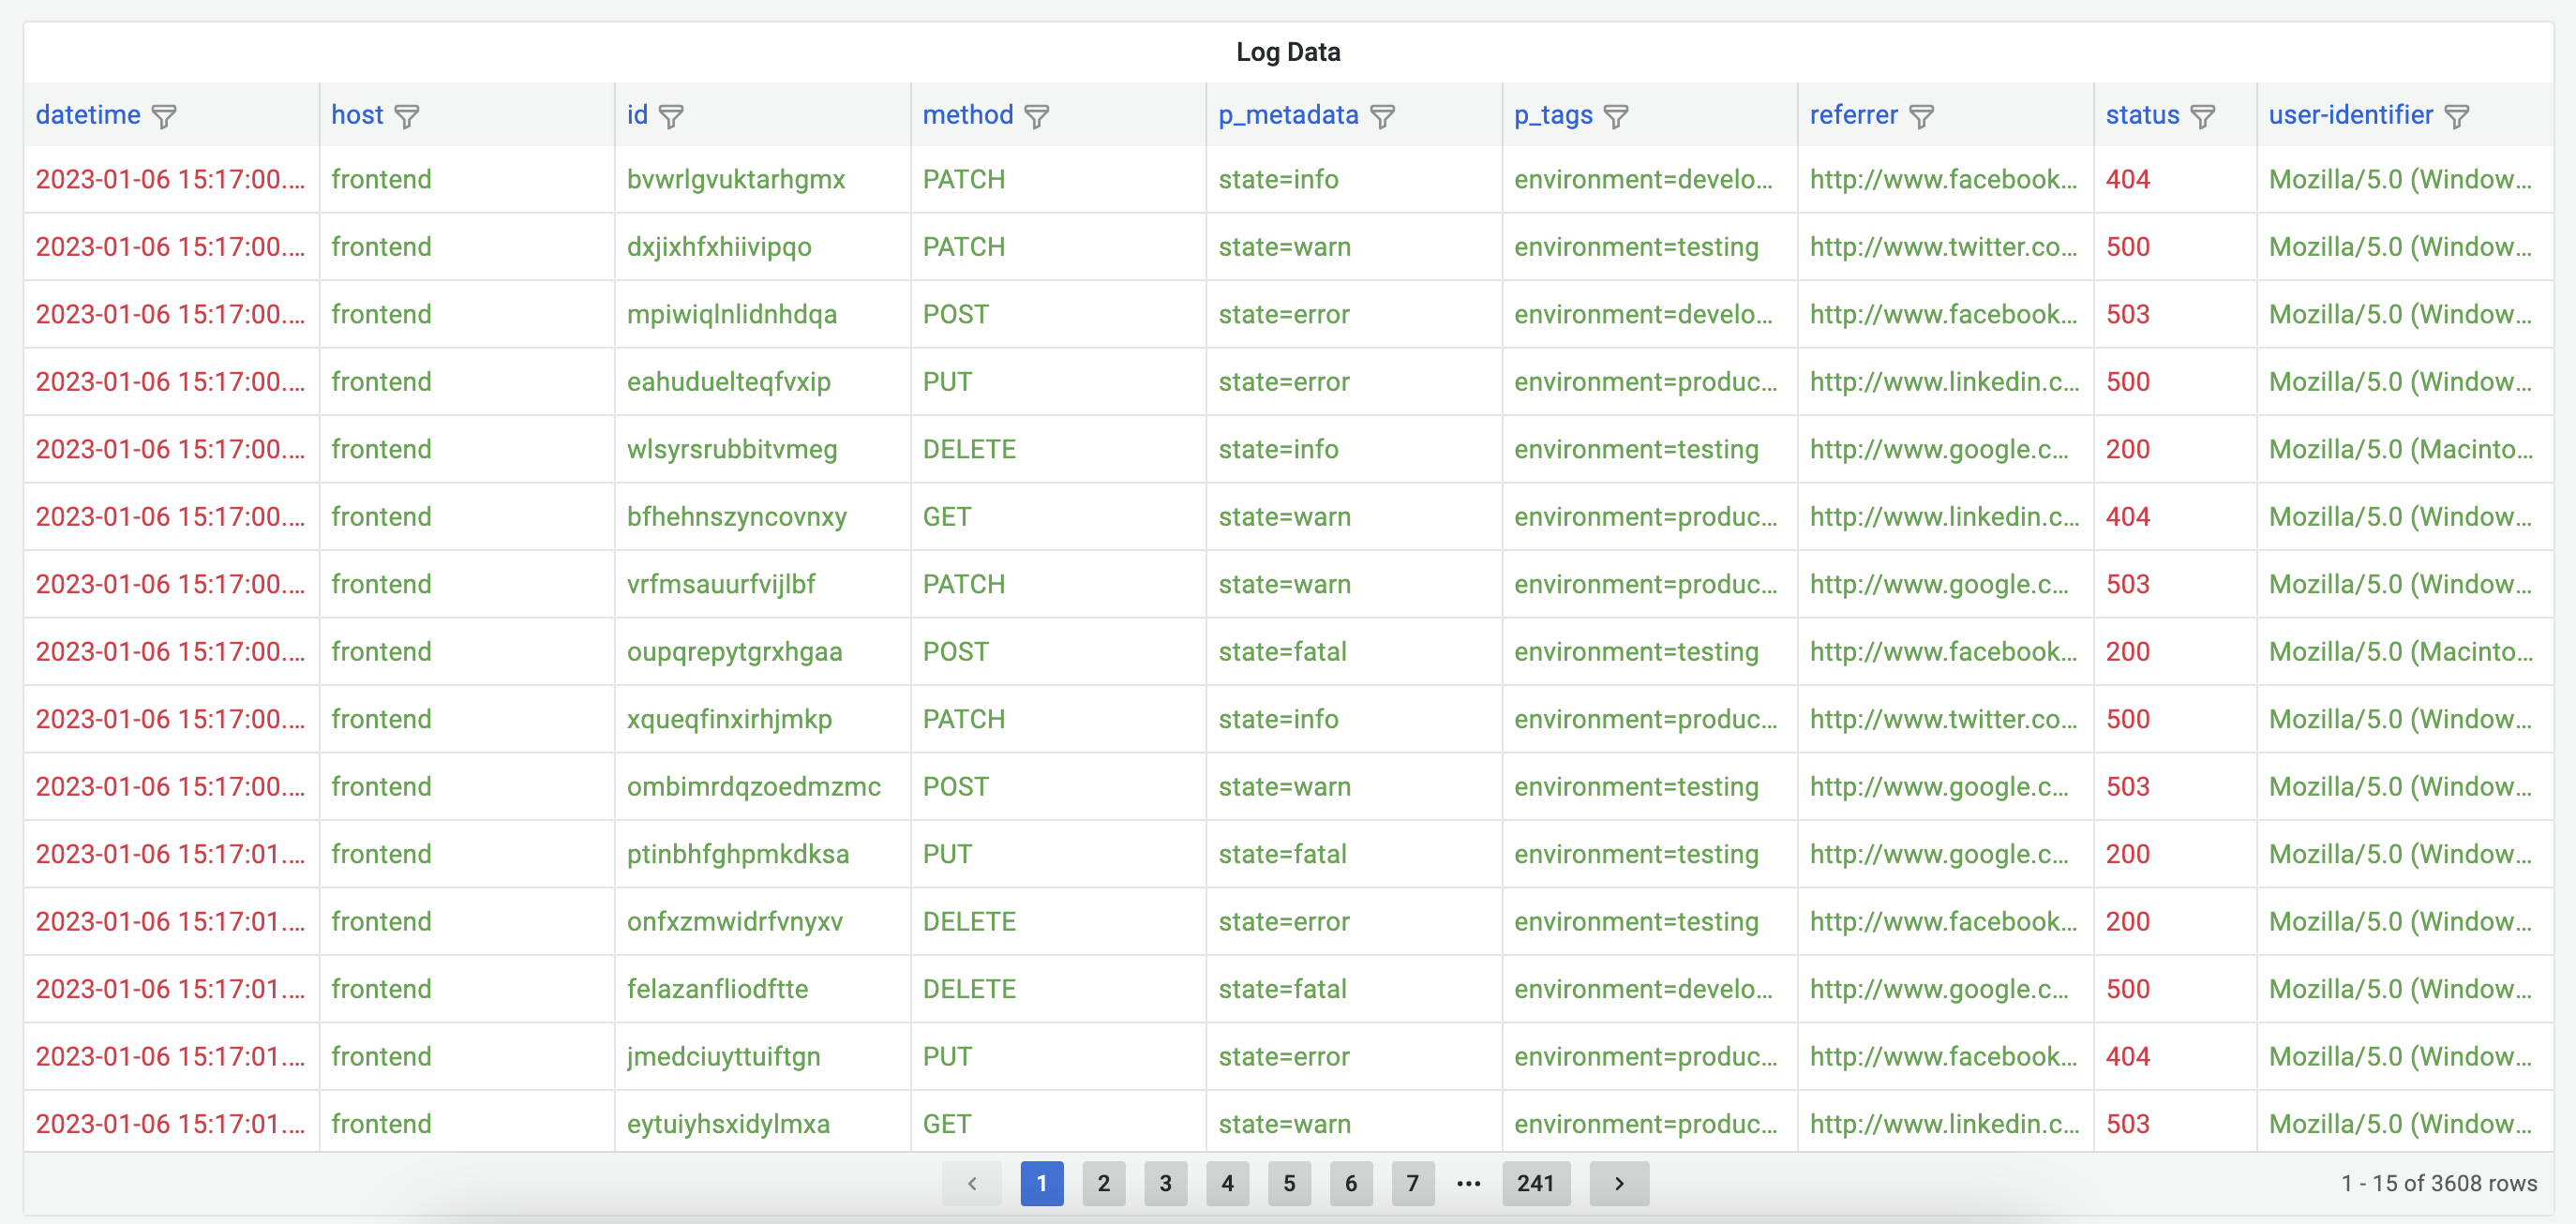The image size is (2576, 1224).
Task: Click status 503 in the eytuiyhsxidylmxa row
Action: point(2128,1124)
